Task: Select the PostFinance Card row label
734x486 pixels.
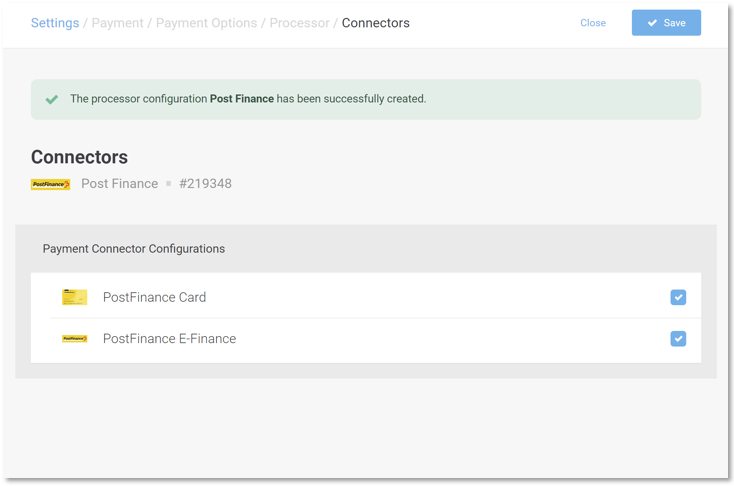Action: (x=154, y=297)
